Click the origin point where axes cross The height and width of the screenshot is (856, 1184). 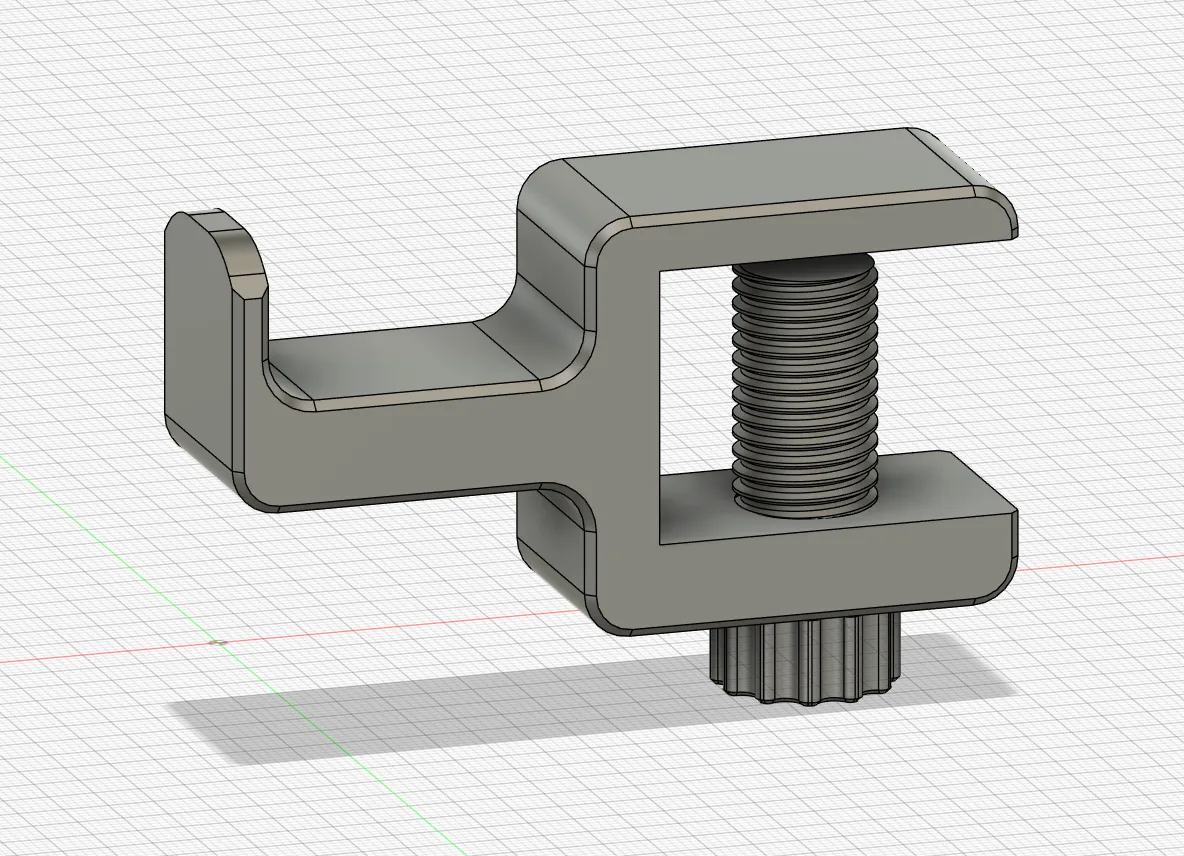coord(219,642)
